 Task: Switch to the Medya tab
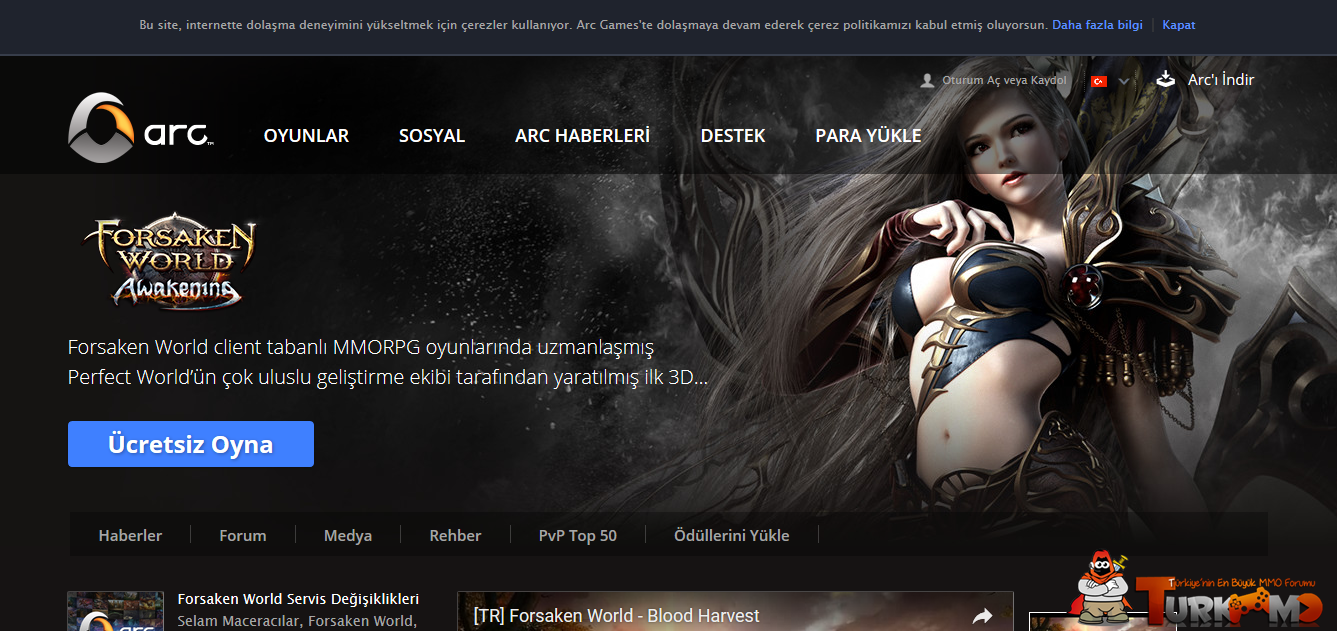pos(348,535)
